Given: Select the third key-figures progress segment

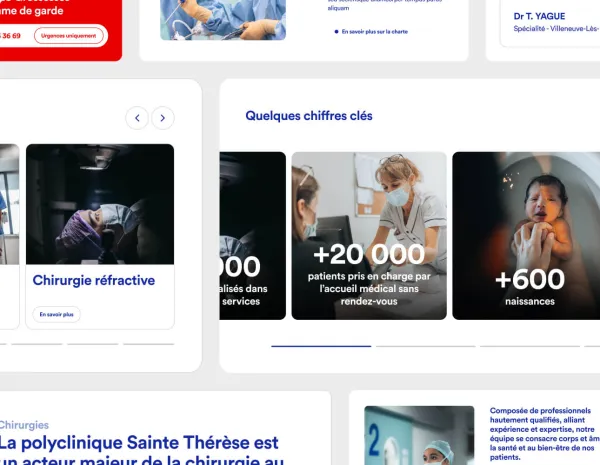Looking at the screenshot, I should [530, 346].
